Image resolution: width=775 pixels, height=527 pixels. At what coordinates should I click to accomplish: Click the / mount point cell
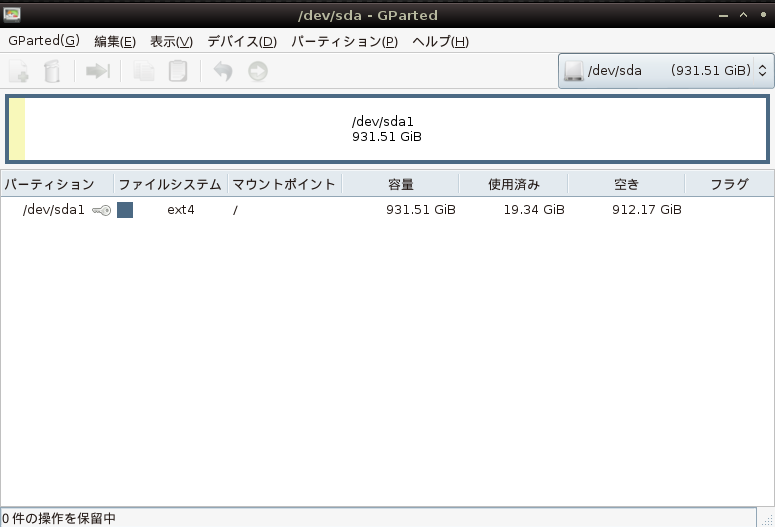click(x=235, y=211)
